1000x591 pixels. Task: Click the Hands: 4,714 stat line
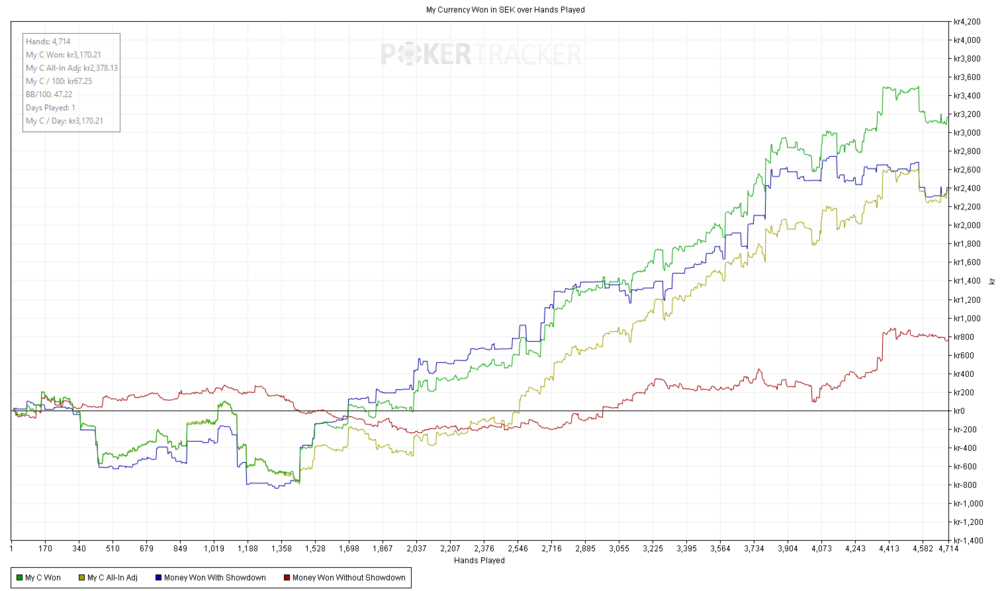(x=48, y=41)
